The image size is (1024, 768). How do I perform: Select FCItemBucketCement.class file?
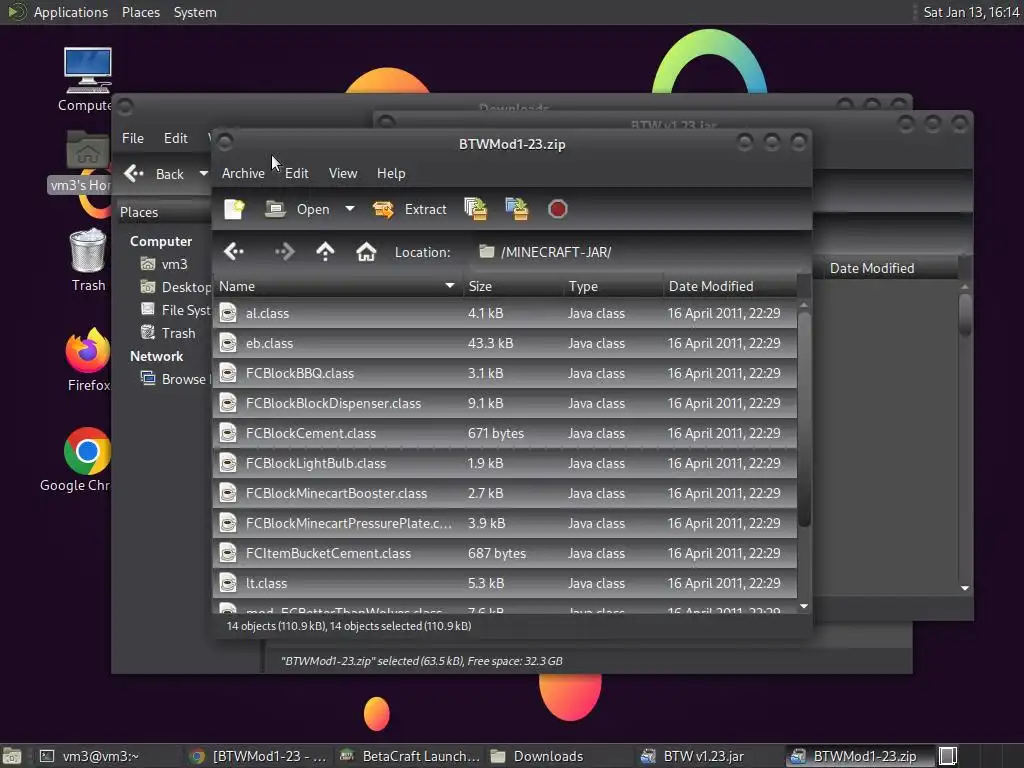pyautogui.click(x=505, y=554)
